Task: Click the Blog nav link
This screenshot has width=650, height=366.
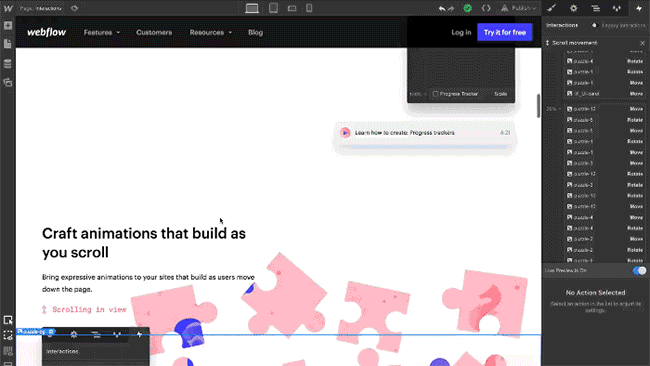Action: pos(255,32)
